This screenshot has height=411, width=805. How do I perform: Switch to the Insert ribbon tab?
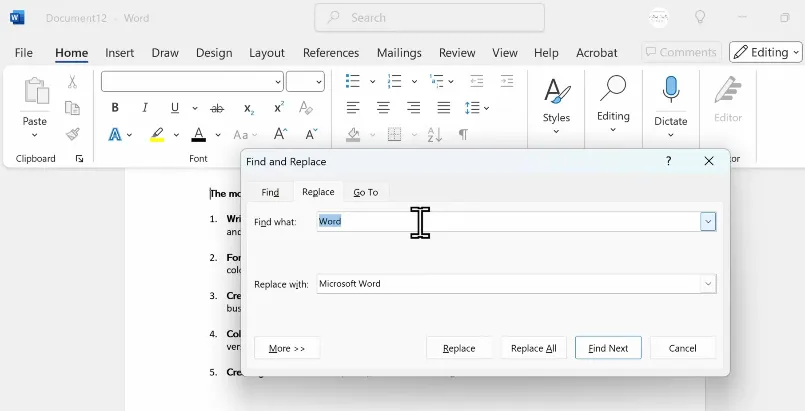pos(120,53)
